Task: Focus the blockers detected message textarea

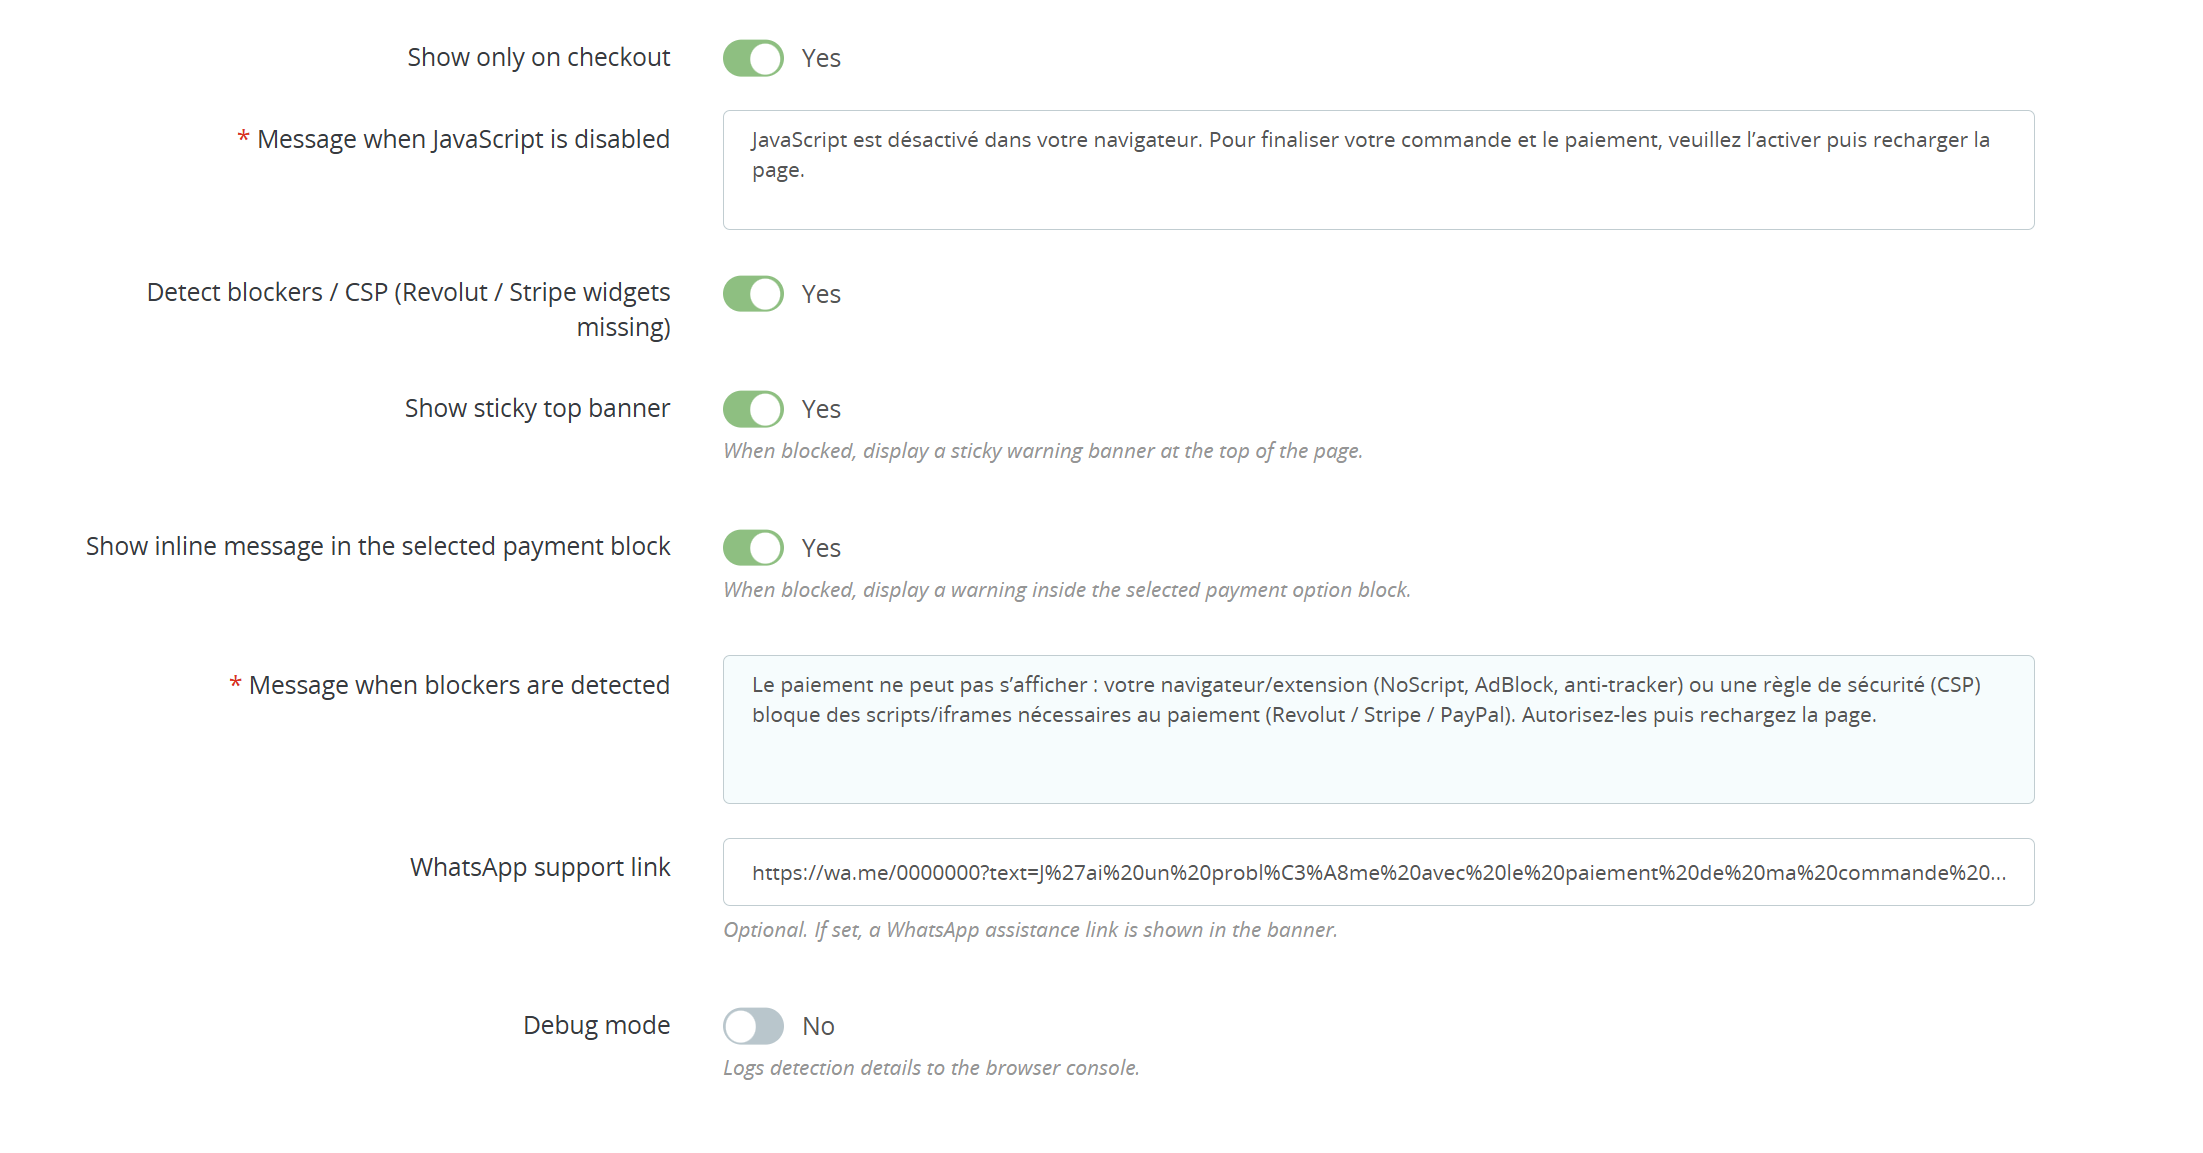Action: [x=1378, y=729]
